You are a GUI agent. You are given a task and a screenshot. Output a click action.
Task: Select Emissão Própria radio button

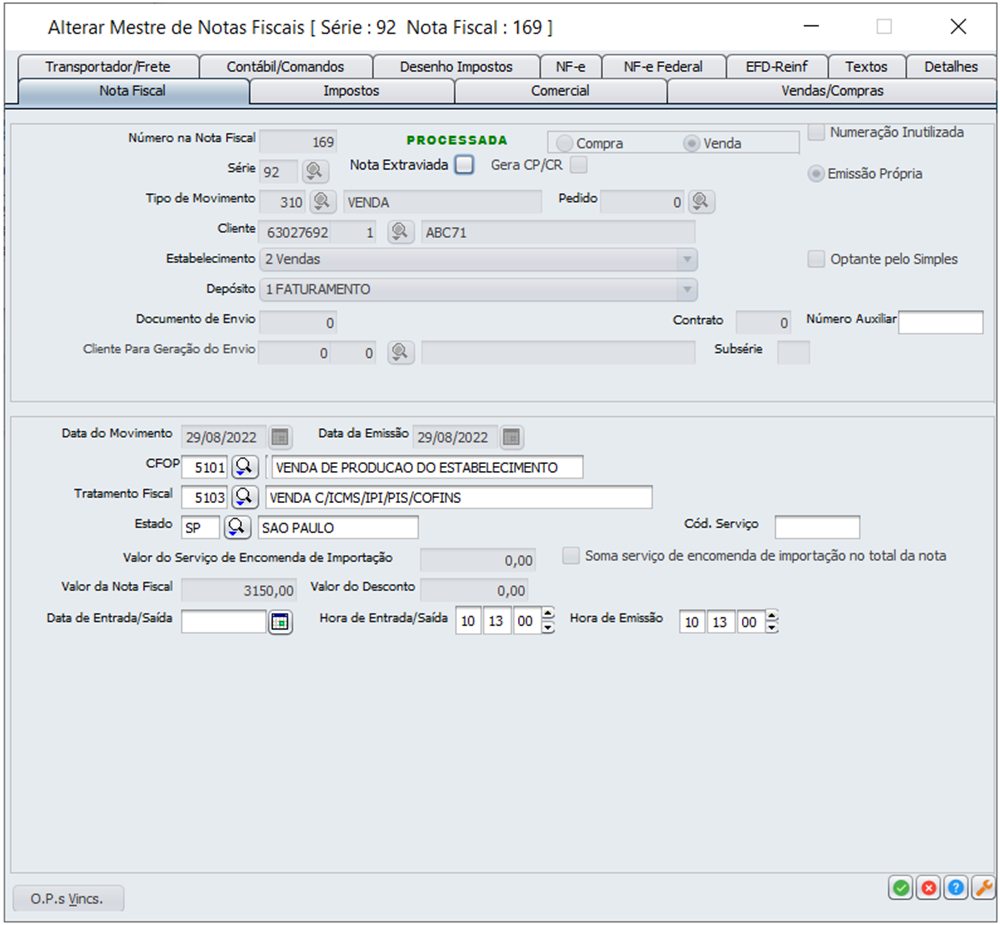pos(816,174)
